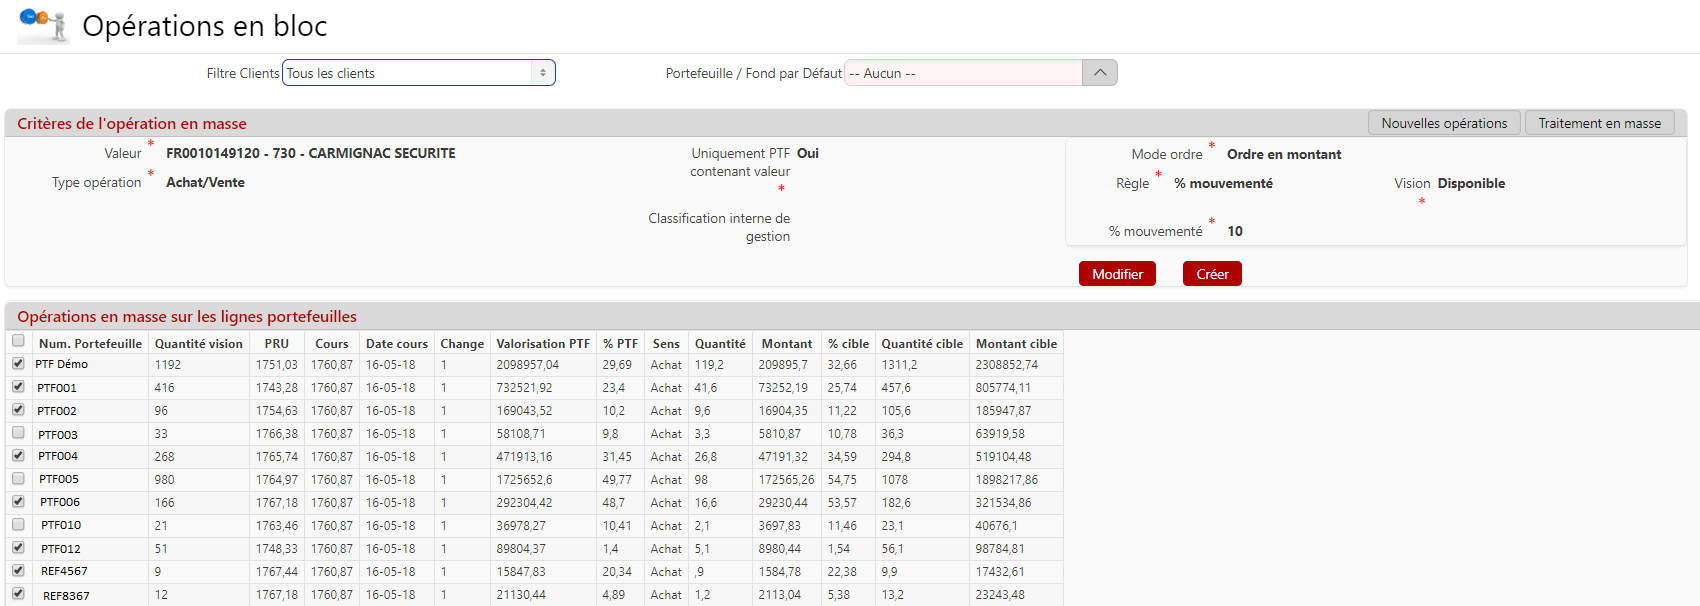Click the Portefeuille par Défaut field
The width and height of the screenshot is (1700, 606).
(963, 73)
